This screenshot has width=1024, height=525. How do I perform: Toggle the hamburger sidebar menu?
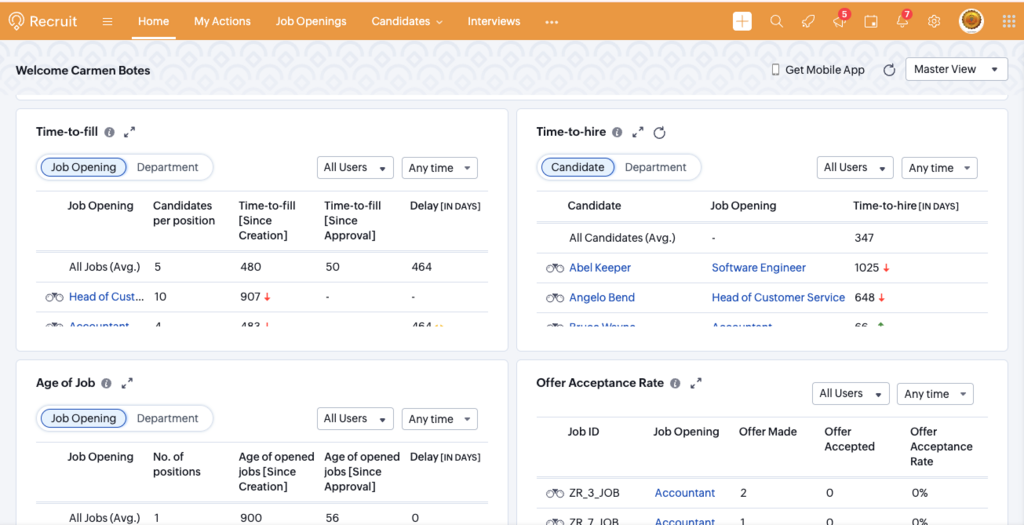[x=107, y=21]
